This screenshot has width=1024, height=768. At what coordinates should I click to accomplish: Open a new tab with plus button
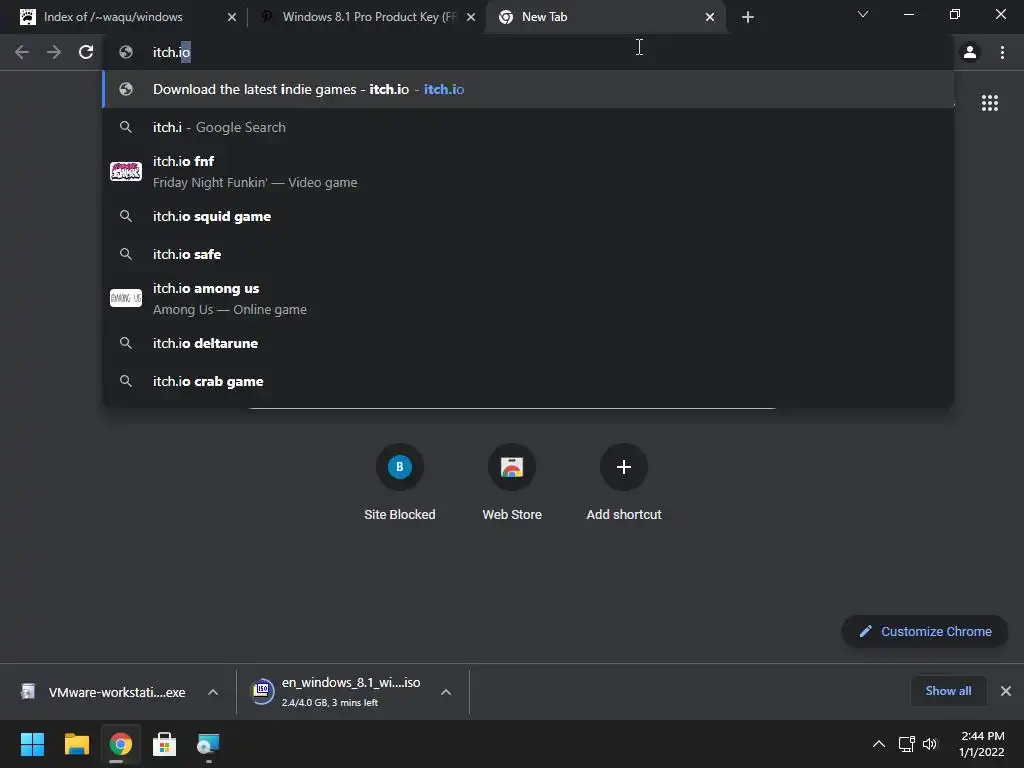[748, 17]
